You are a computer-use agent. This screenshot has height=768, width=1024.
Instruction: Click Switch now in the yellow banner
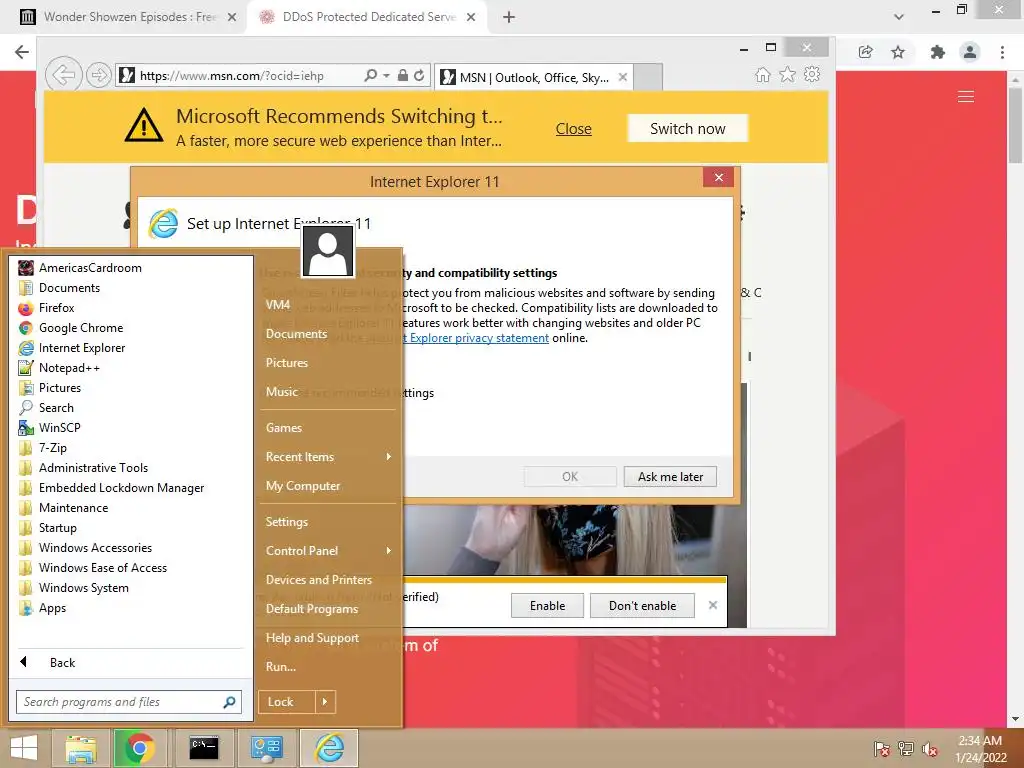click(x=688, y=129)
